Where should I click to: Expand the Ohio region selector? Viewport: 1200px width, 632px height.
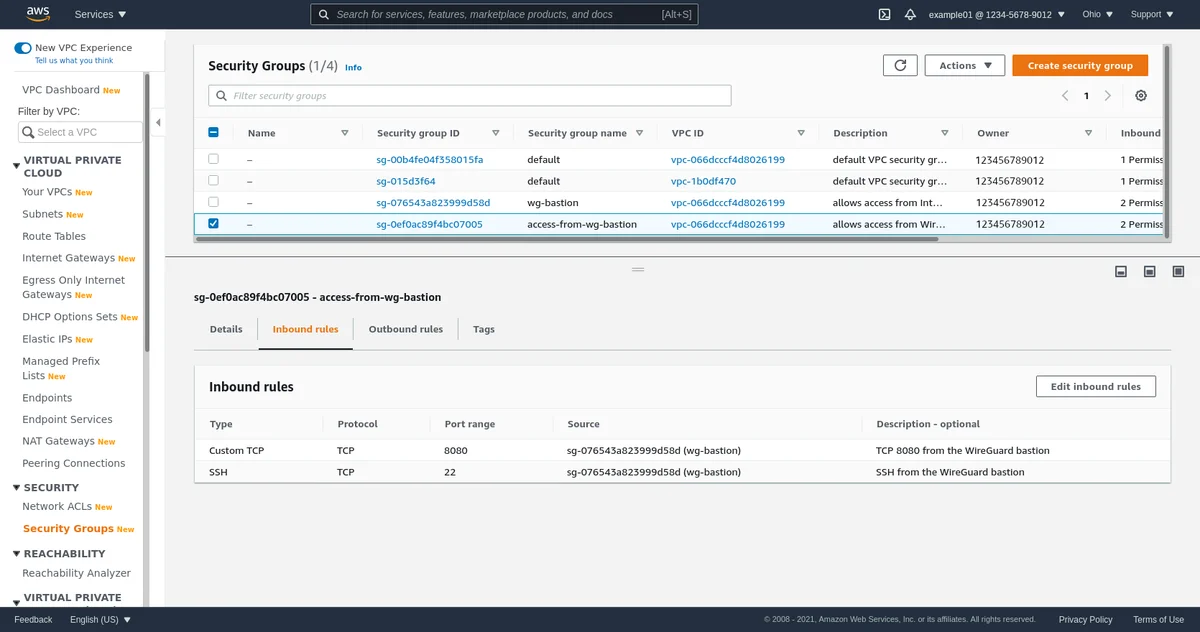(1091, 14)
